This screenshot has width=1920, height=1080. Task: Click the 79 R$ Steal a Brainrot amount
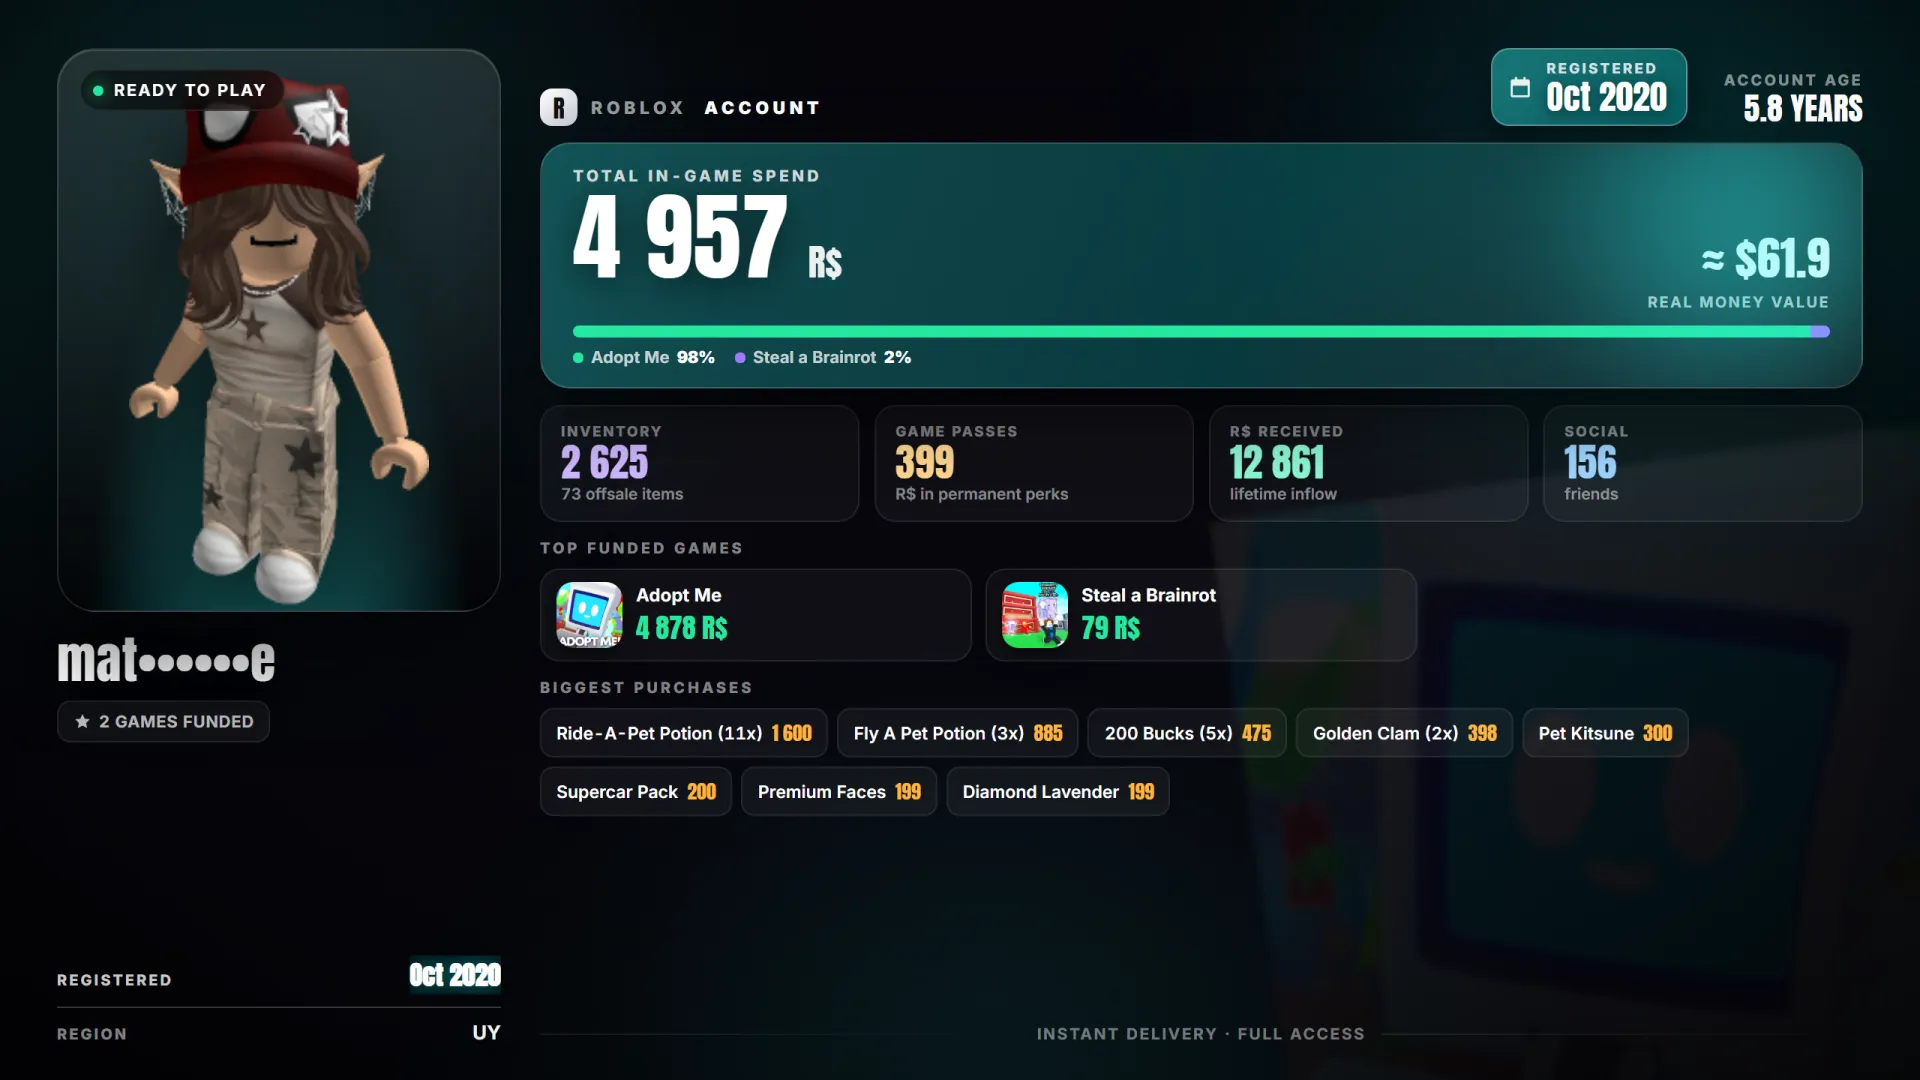pyautogui.click(x=1110, y=628)
